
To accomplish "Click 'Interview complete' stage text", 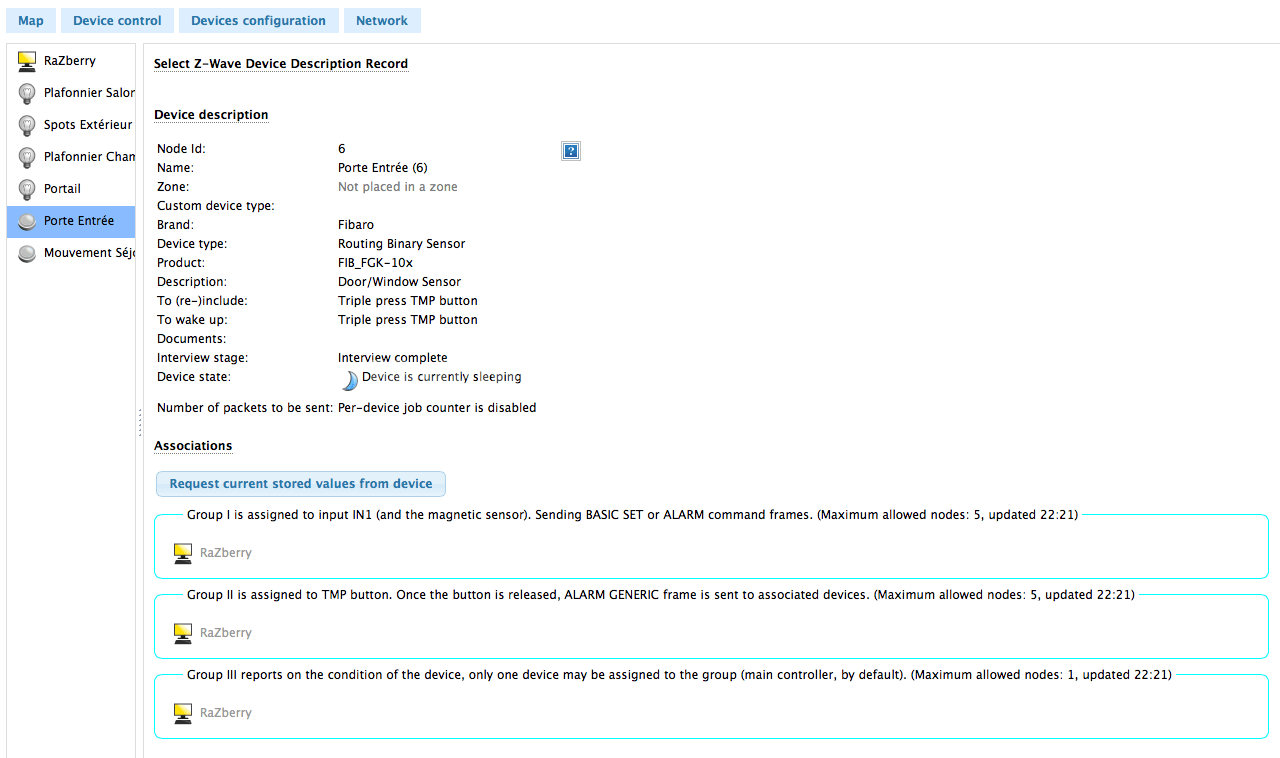I will click(393, 358).
